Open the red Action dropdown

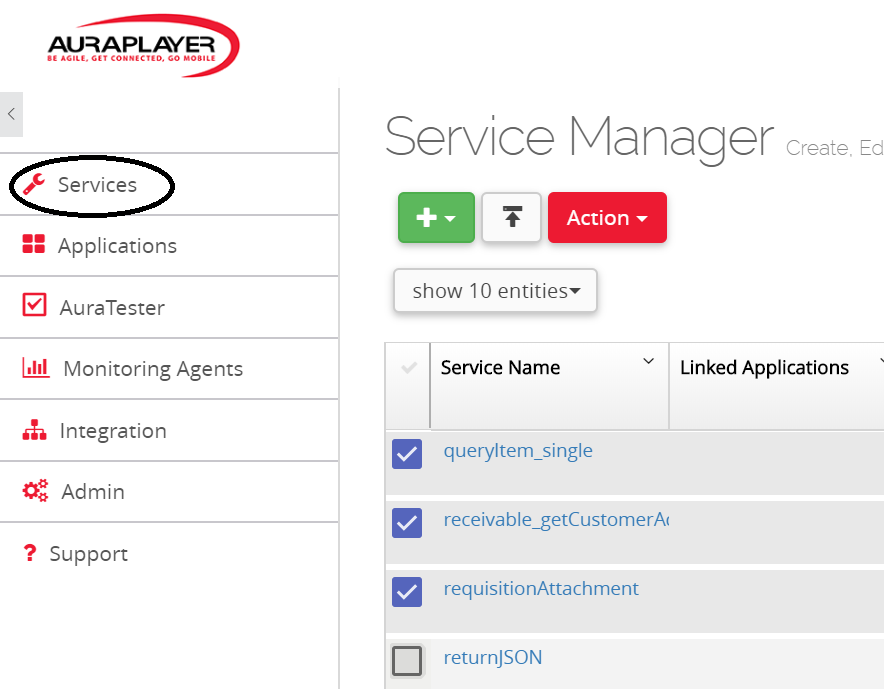point(607,218)
